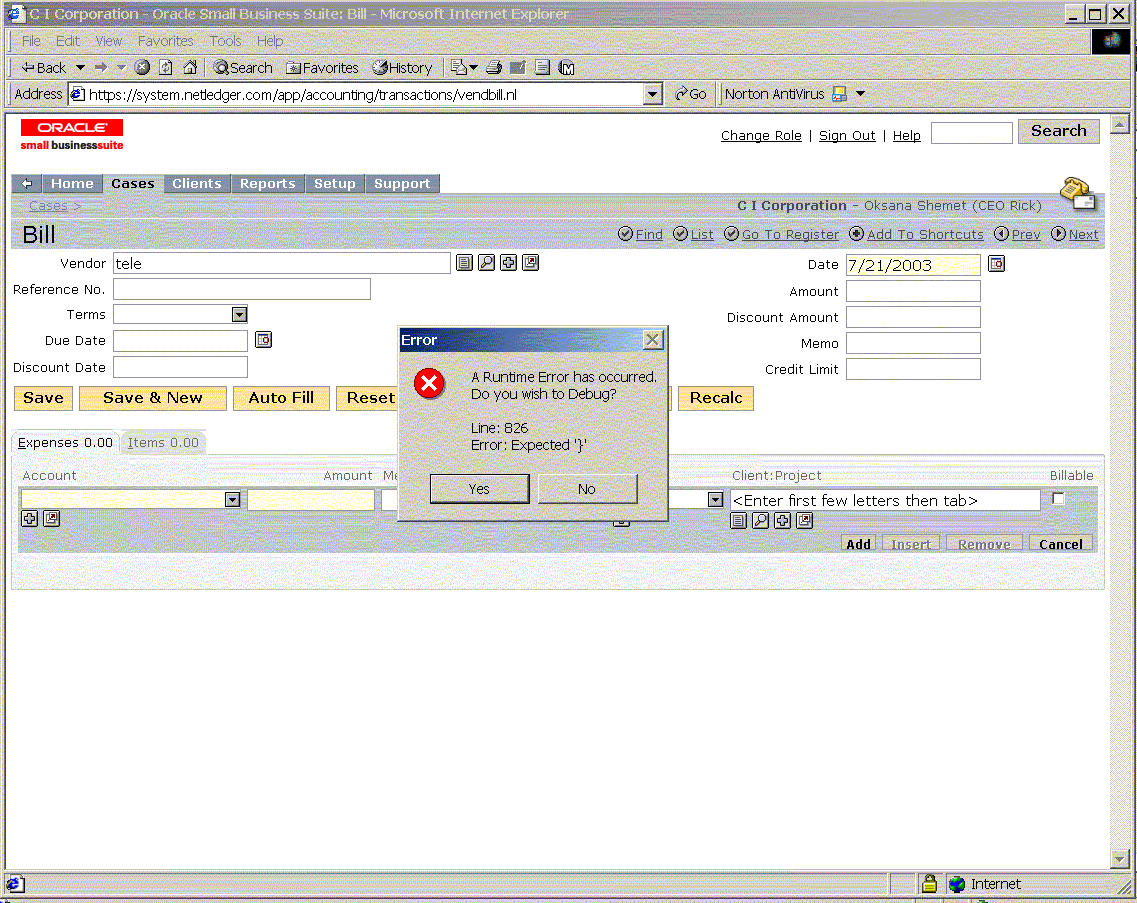Open the Favorites menu in the menu bar
The image size is (1137, 903).
click(x=166, y=41)
